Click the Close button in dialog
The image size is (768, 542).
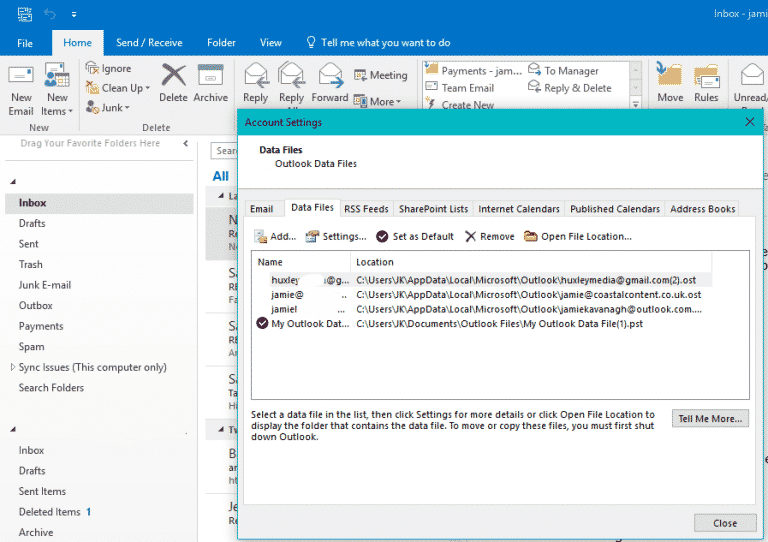[x=725, y=523]
